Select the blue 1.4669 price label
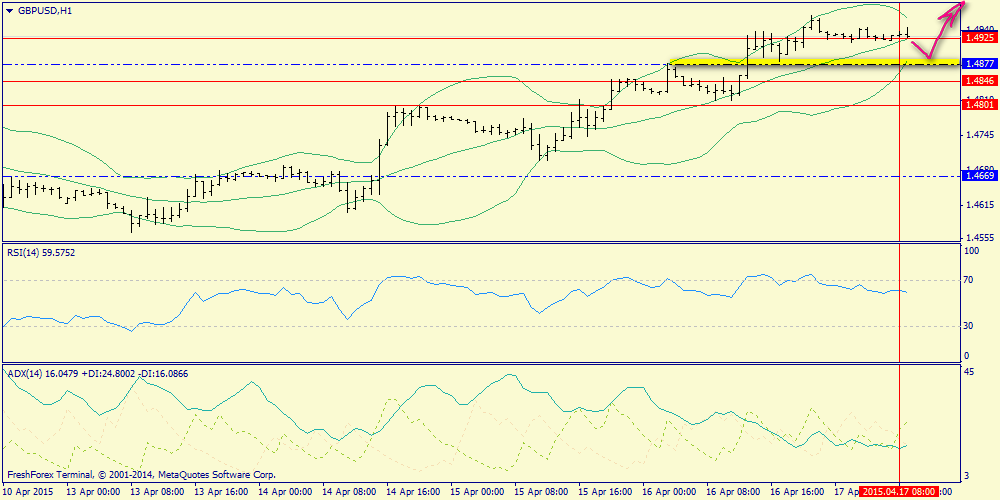 (978, 175)
